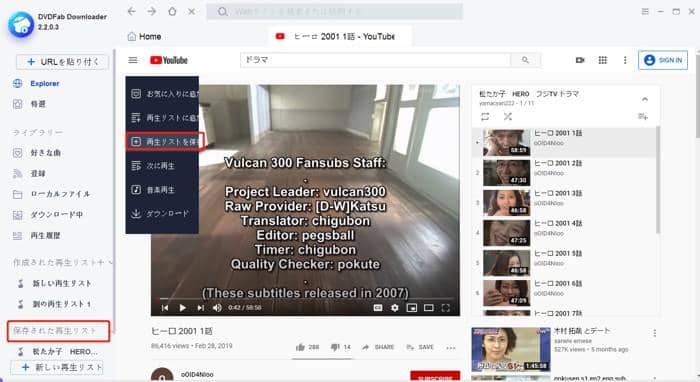Click the SIGN IN button

[x=663, y=60]
